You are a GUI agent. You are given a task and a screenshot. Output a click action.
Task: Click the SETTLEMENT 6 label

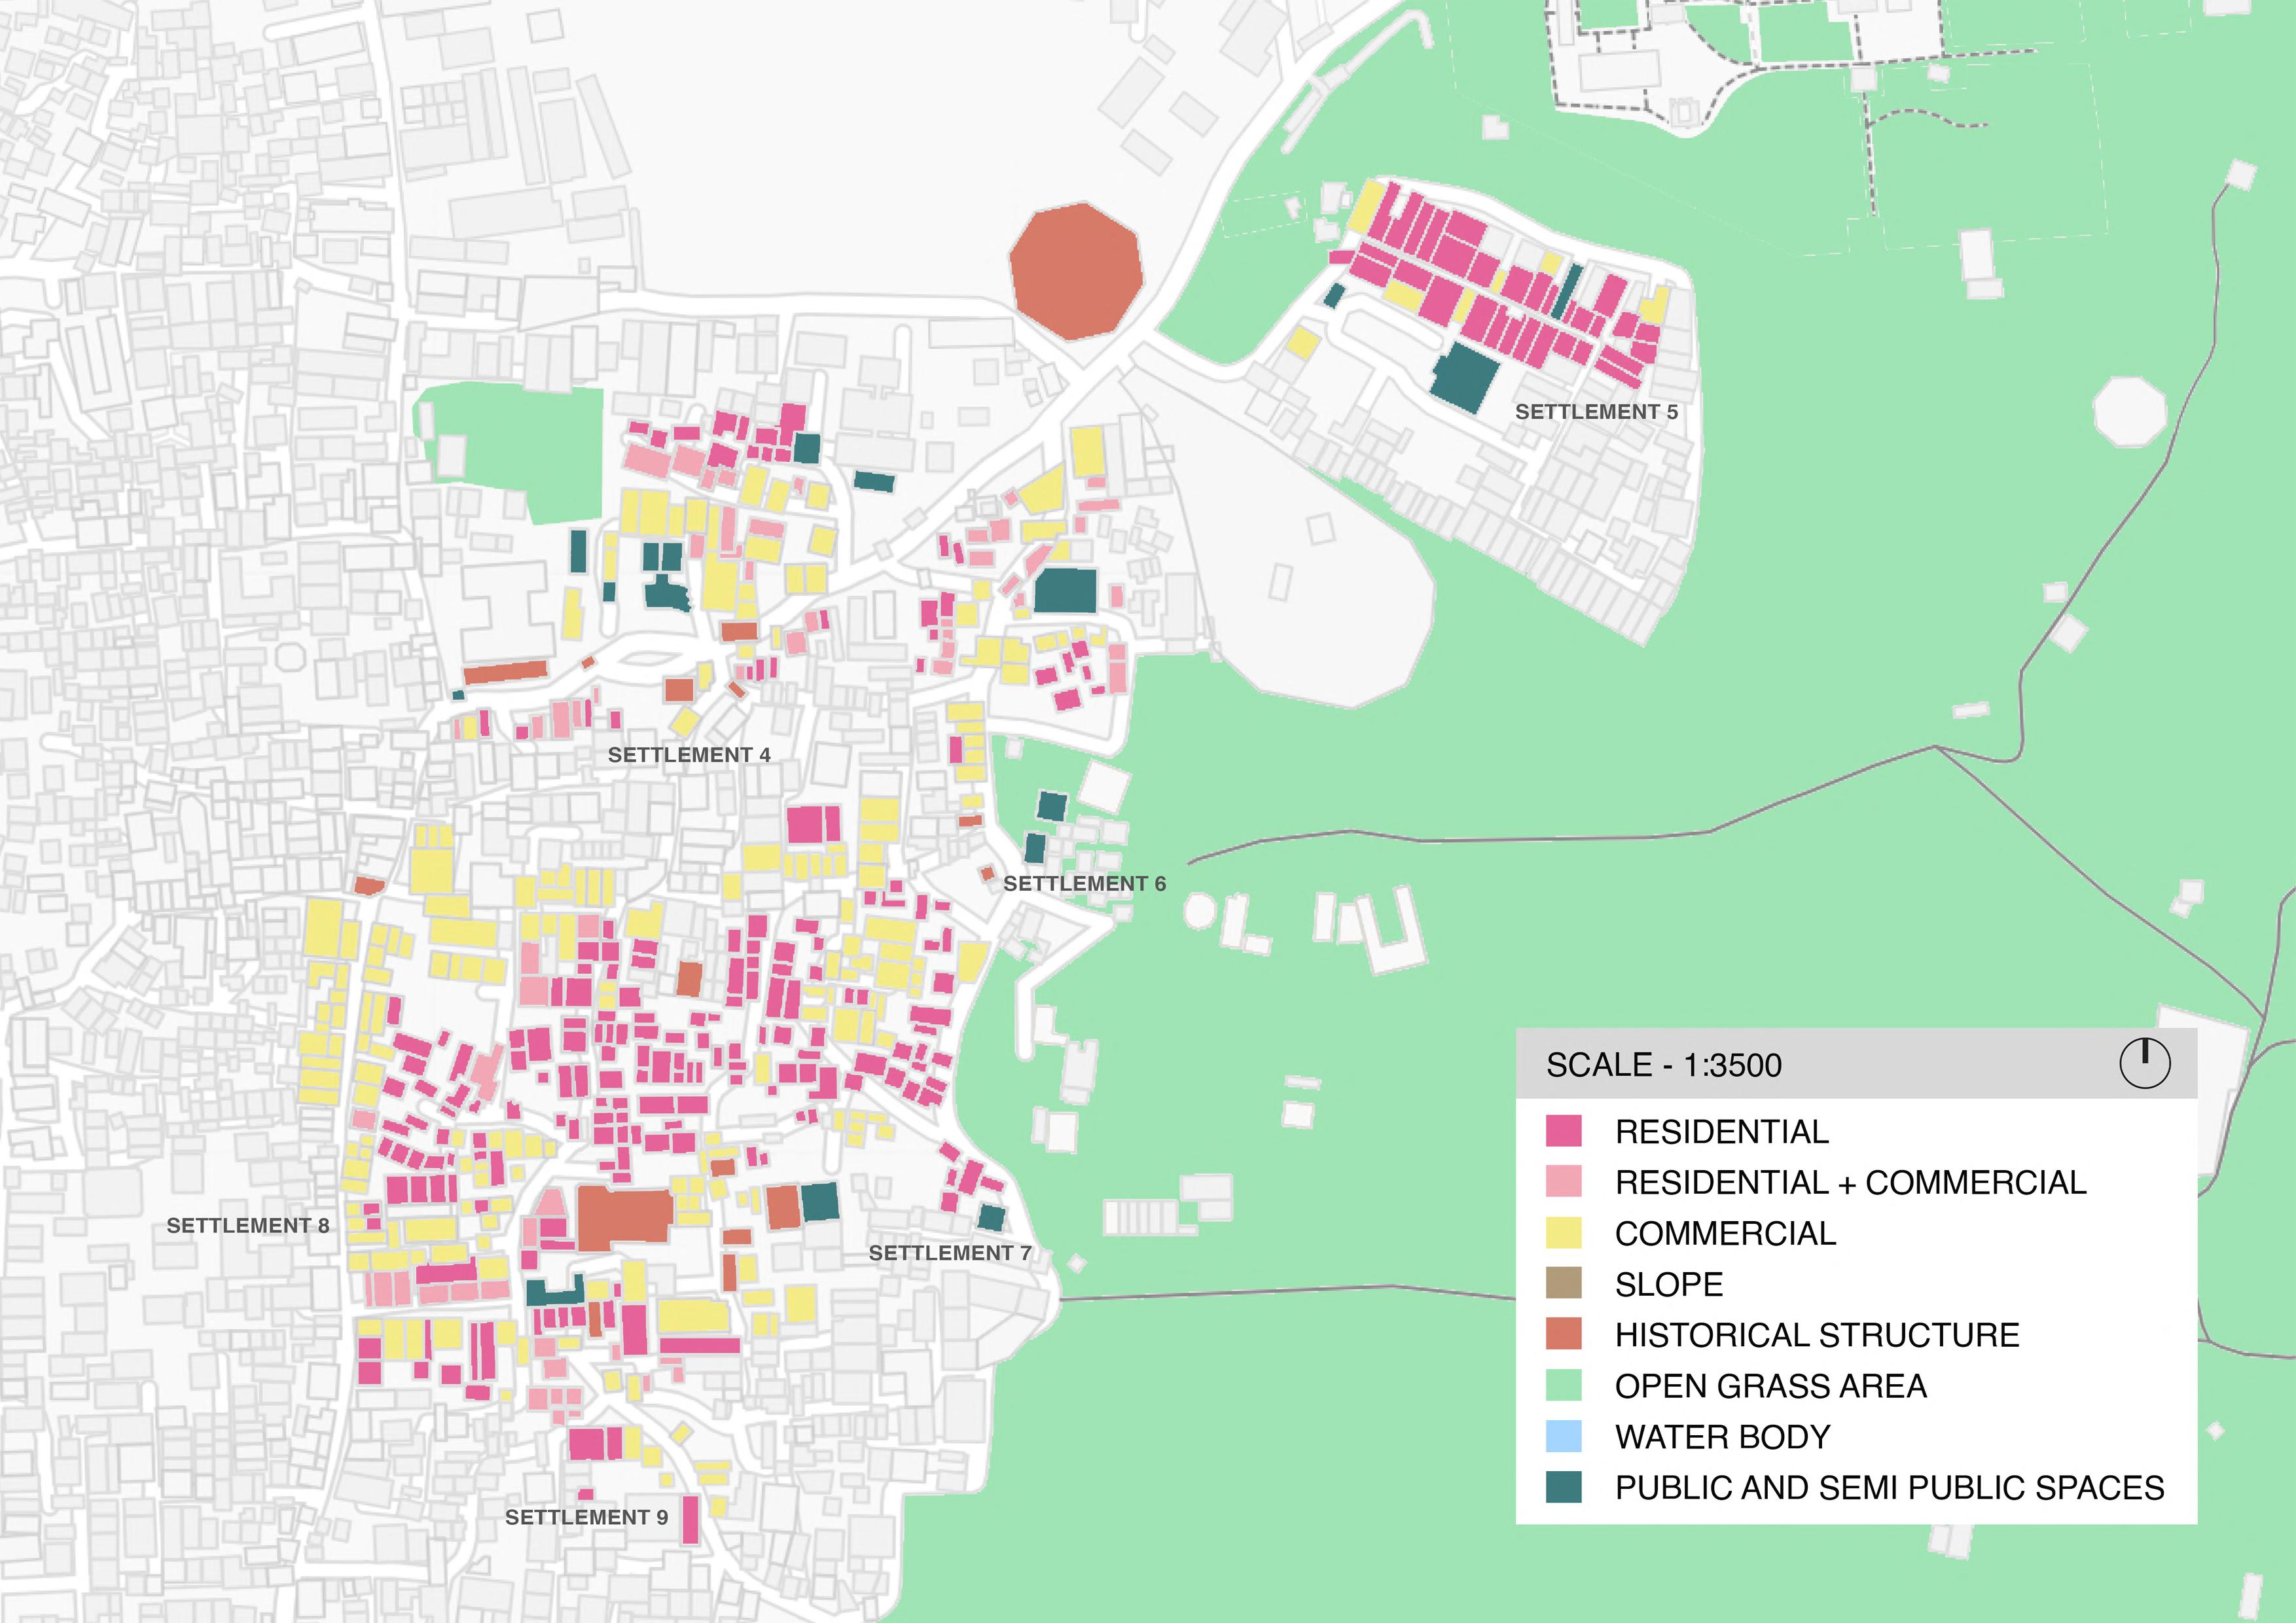[x=1084, y=884]
